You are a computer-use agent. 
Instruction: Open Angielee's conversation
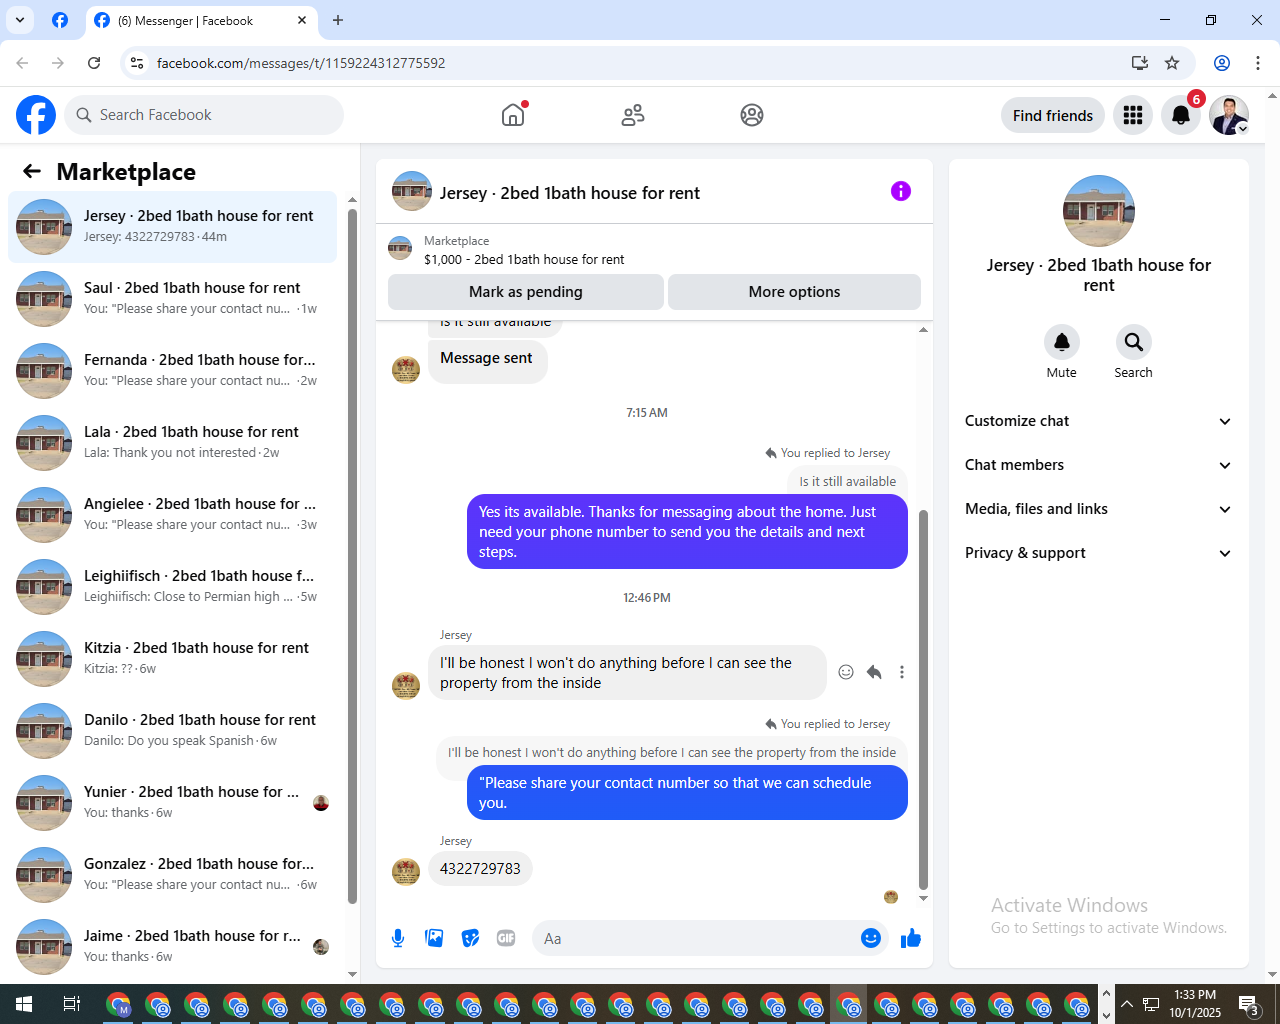tap(172, 515)
